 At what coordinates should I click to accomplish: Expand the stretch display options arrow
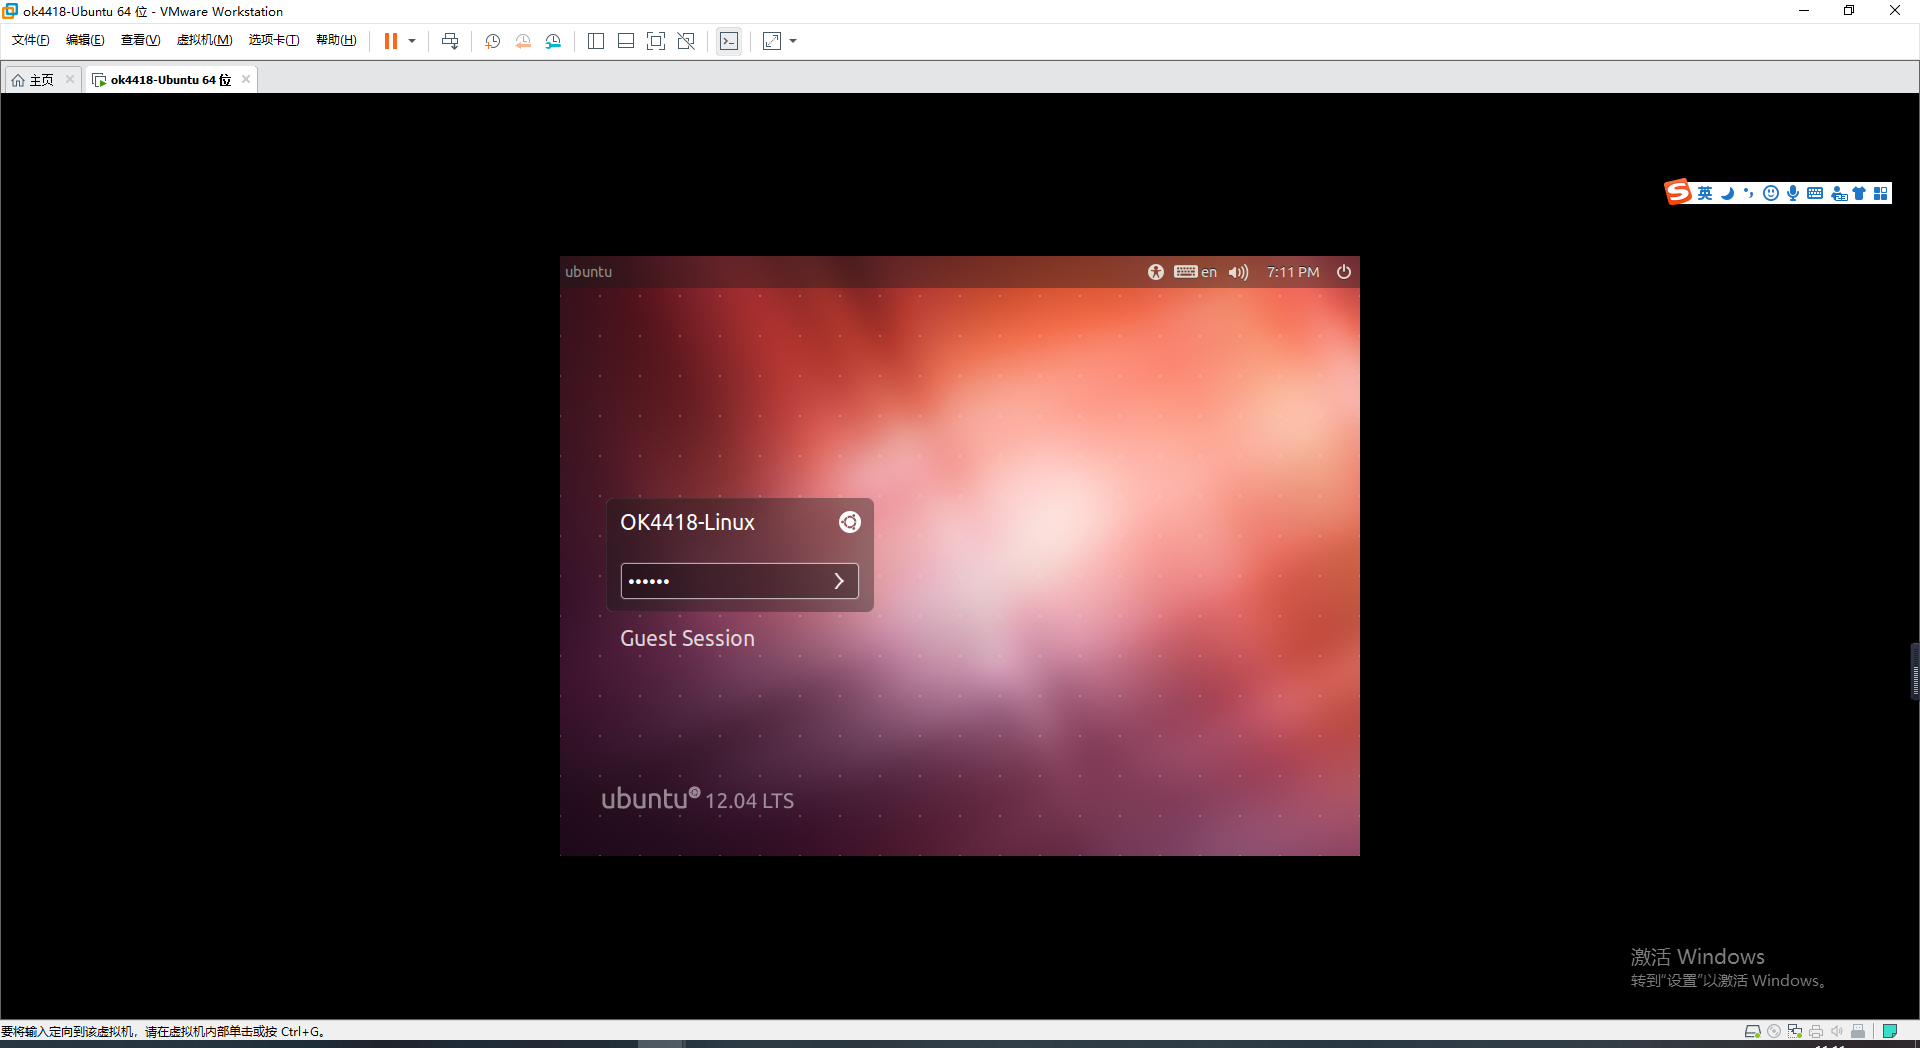click(793, 41)
